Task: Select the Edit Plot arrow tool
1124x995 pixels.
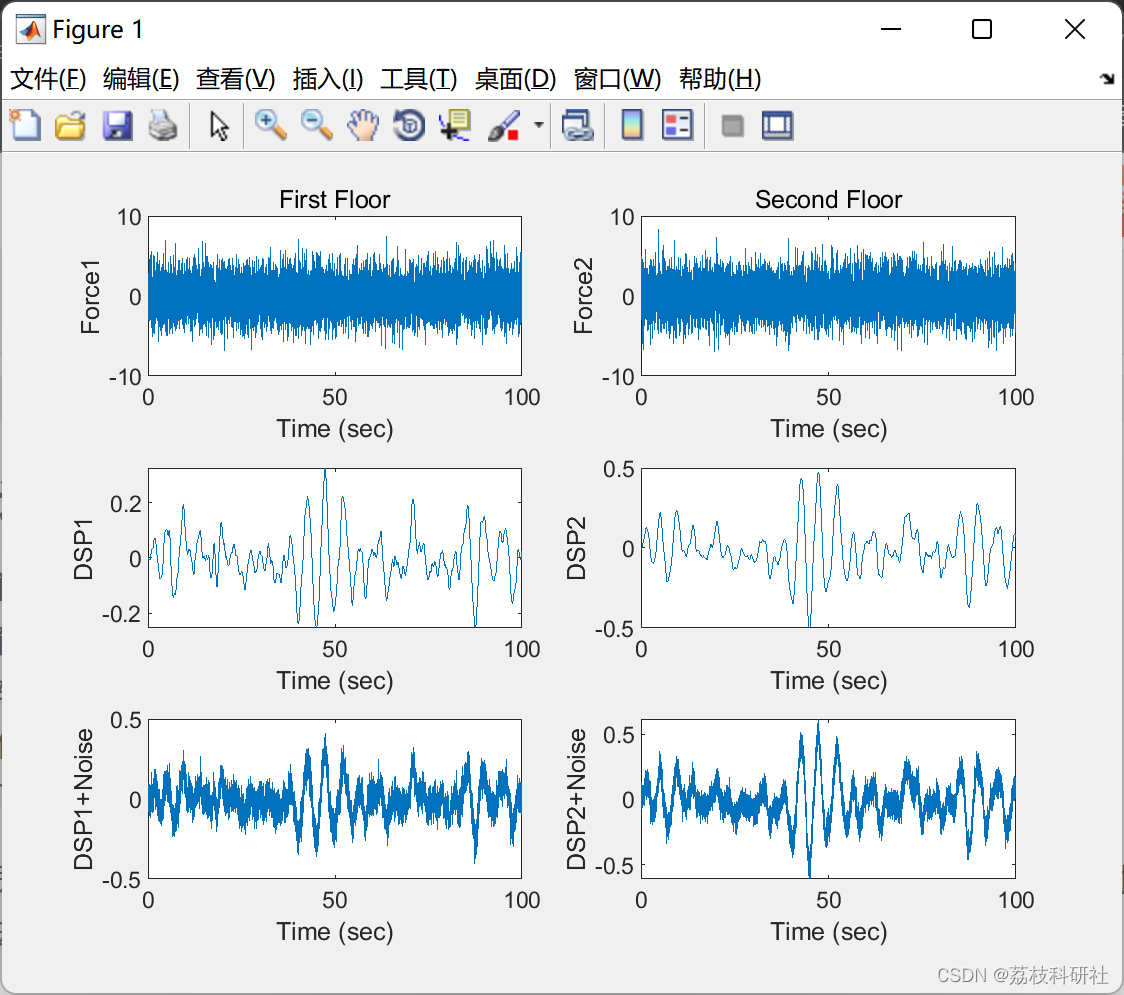Action: 219,125
